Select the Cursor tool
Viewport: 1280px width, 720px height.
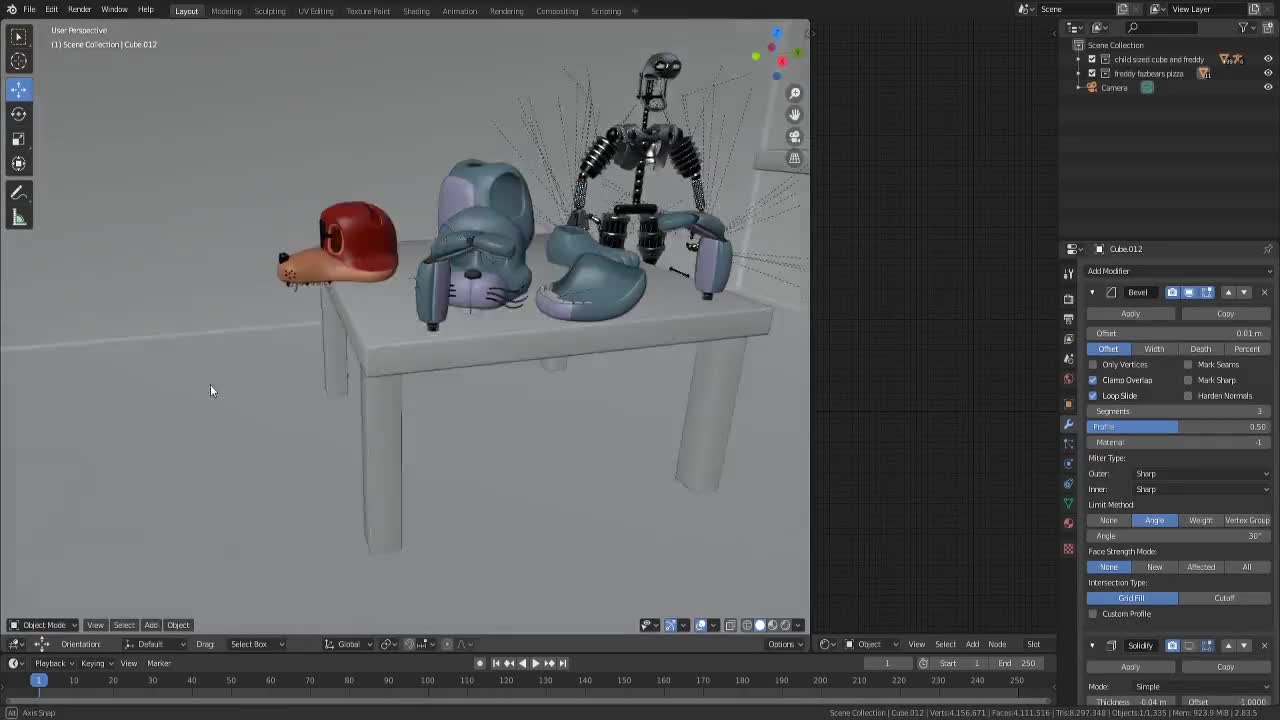tap(18, 62)
